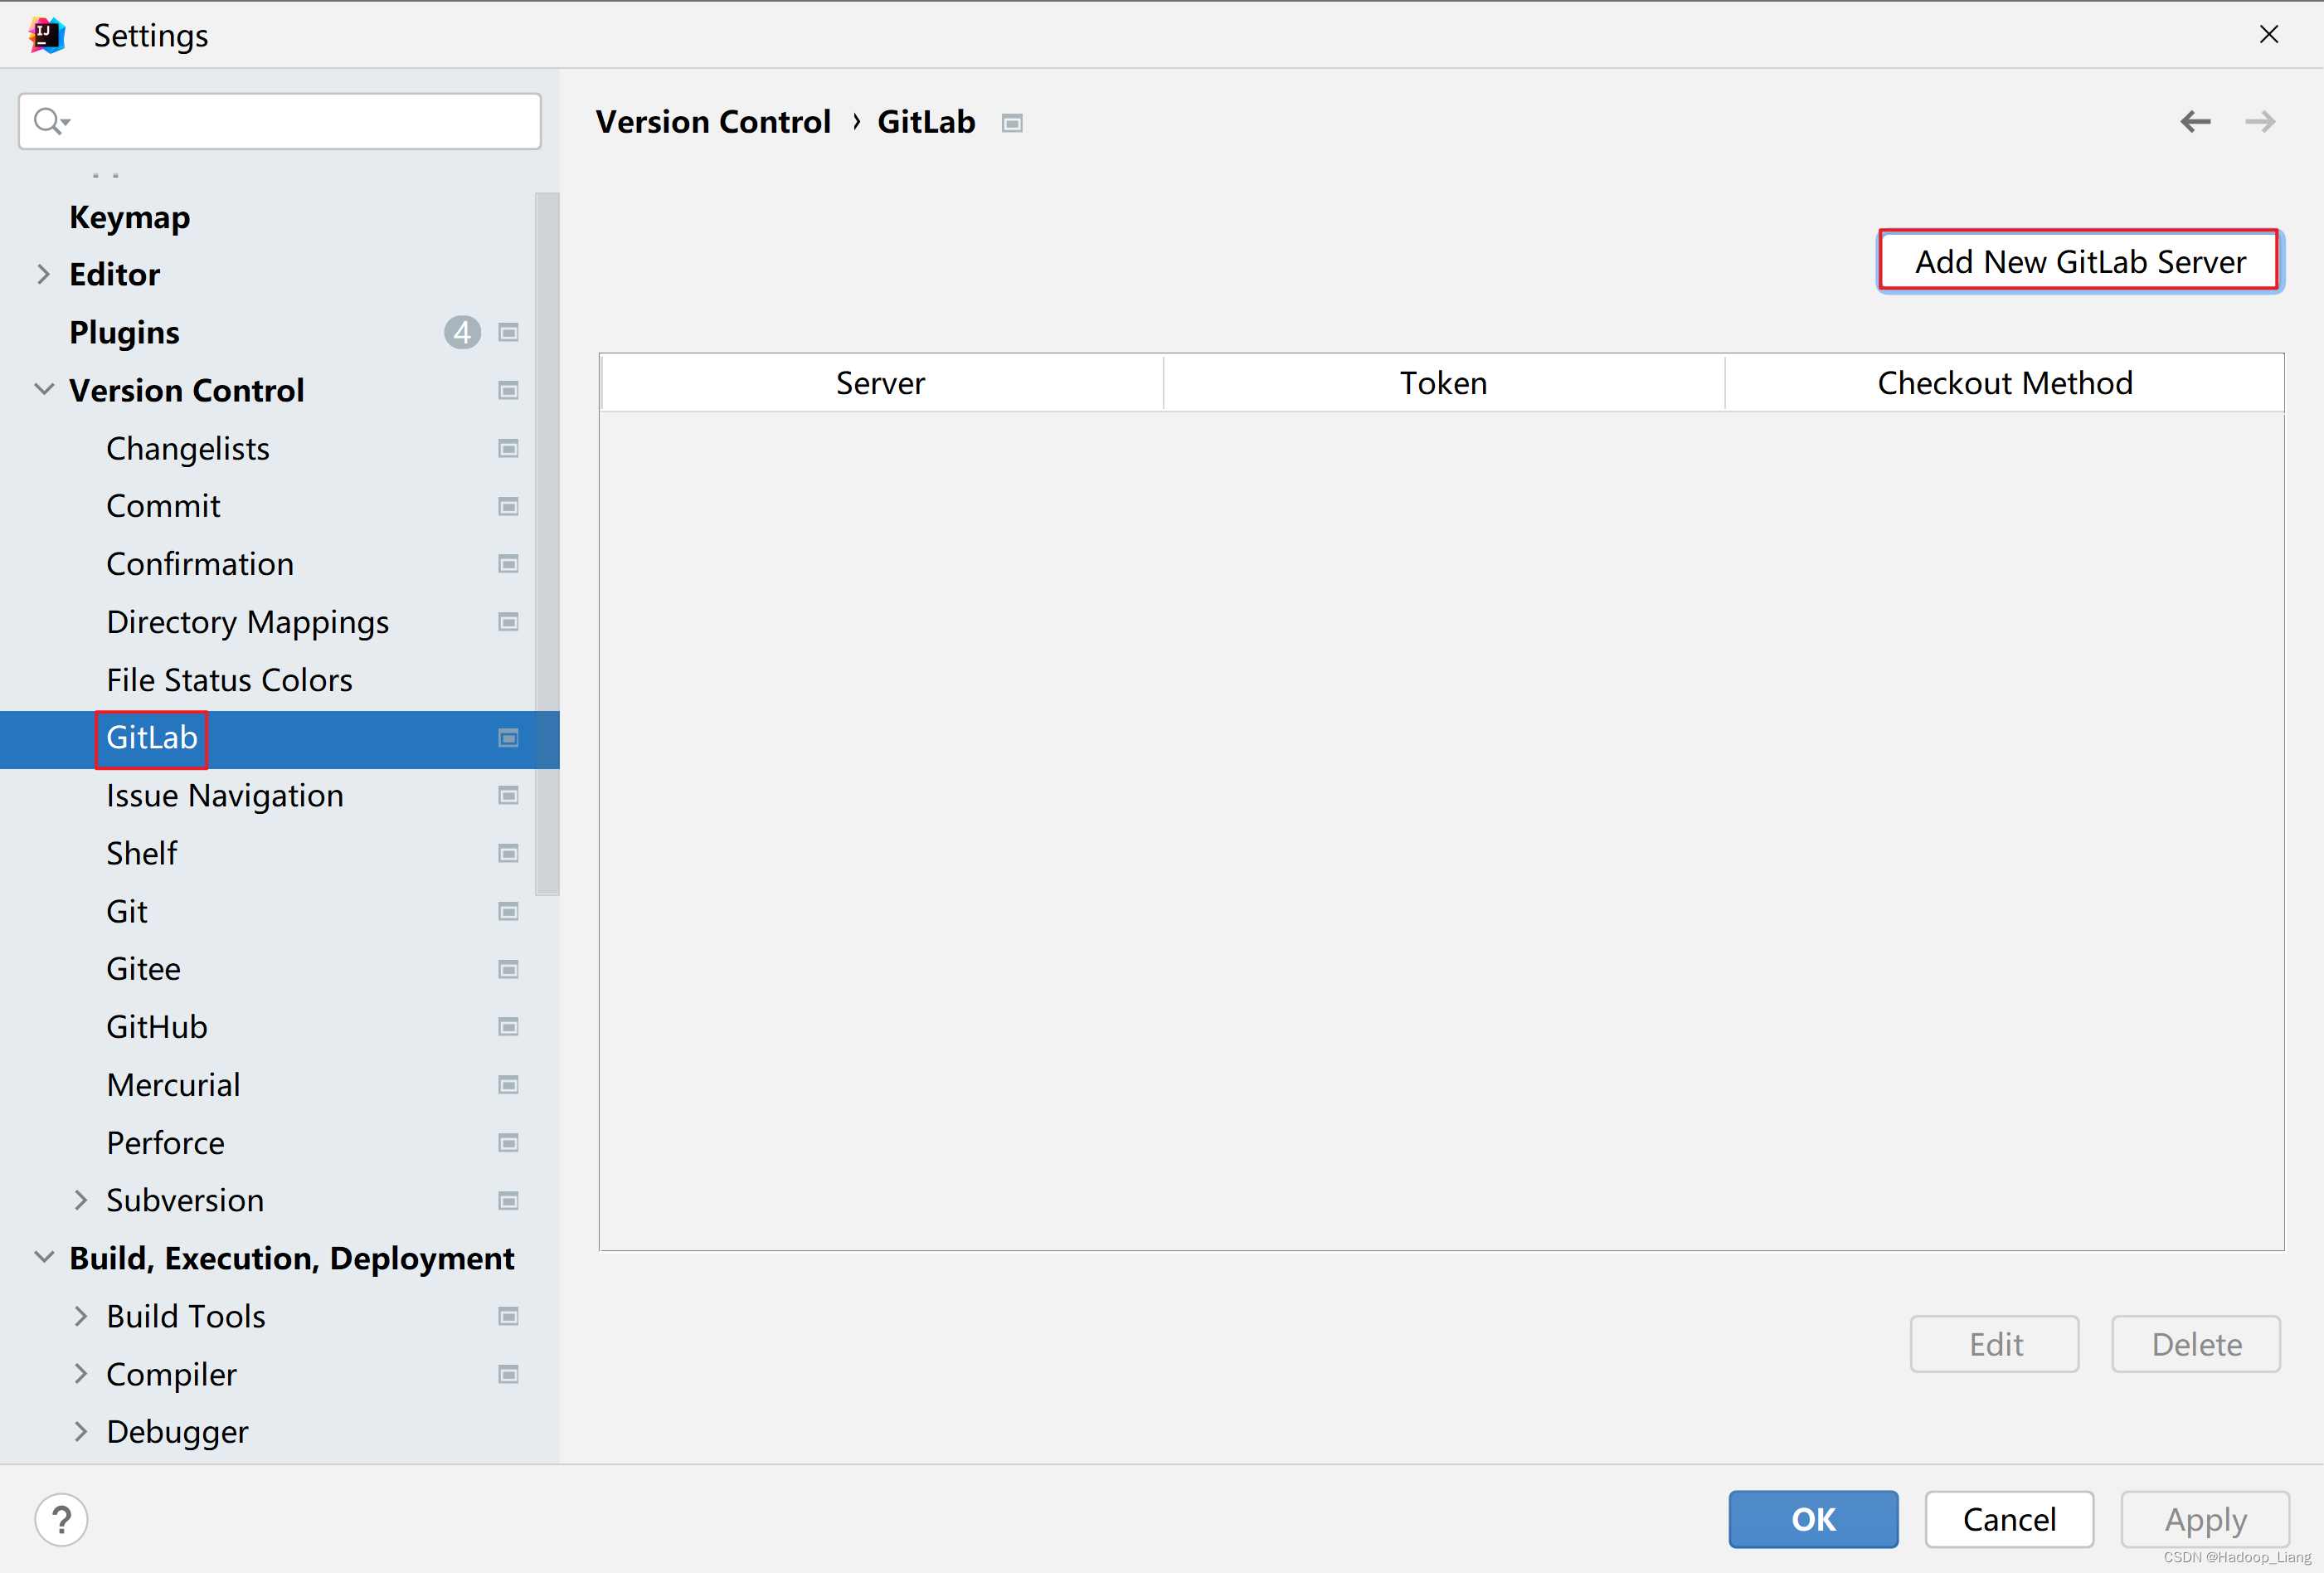Click project-level icon beside GitLab breadcrumb
The height and width of the screenshot is (1573, 2324).
point(1012,123)
